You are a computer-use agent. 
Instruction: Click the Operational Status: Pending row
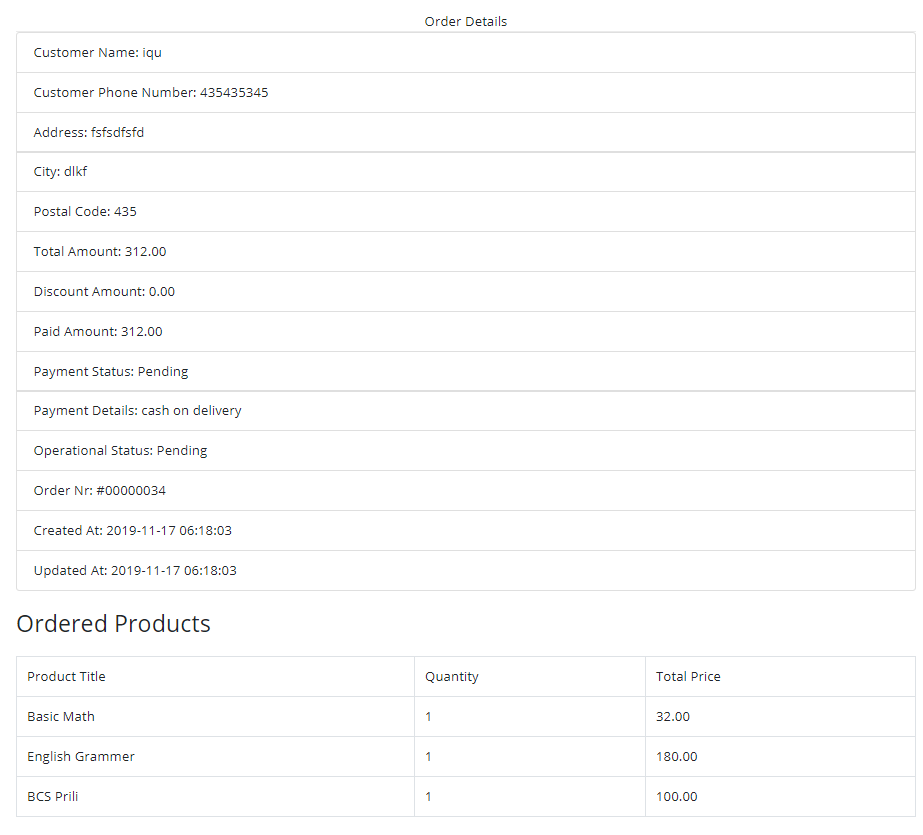pos(466,451)
